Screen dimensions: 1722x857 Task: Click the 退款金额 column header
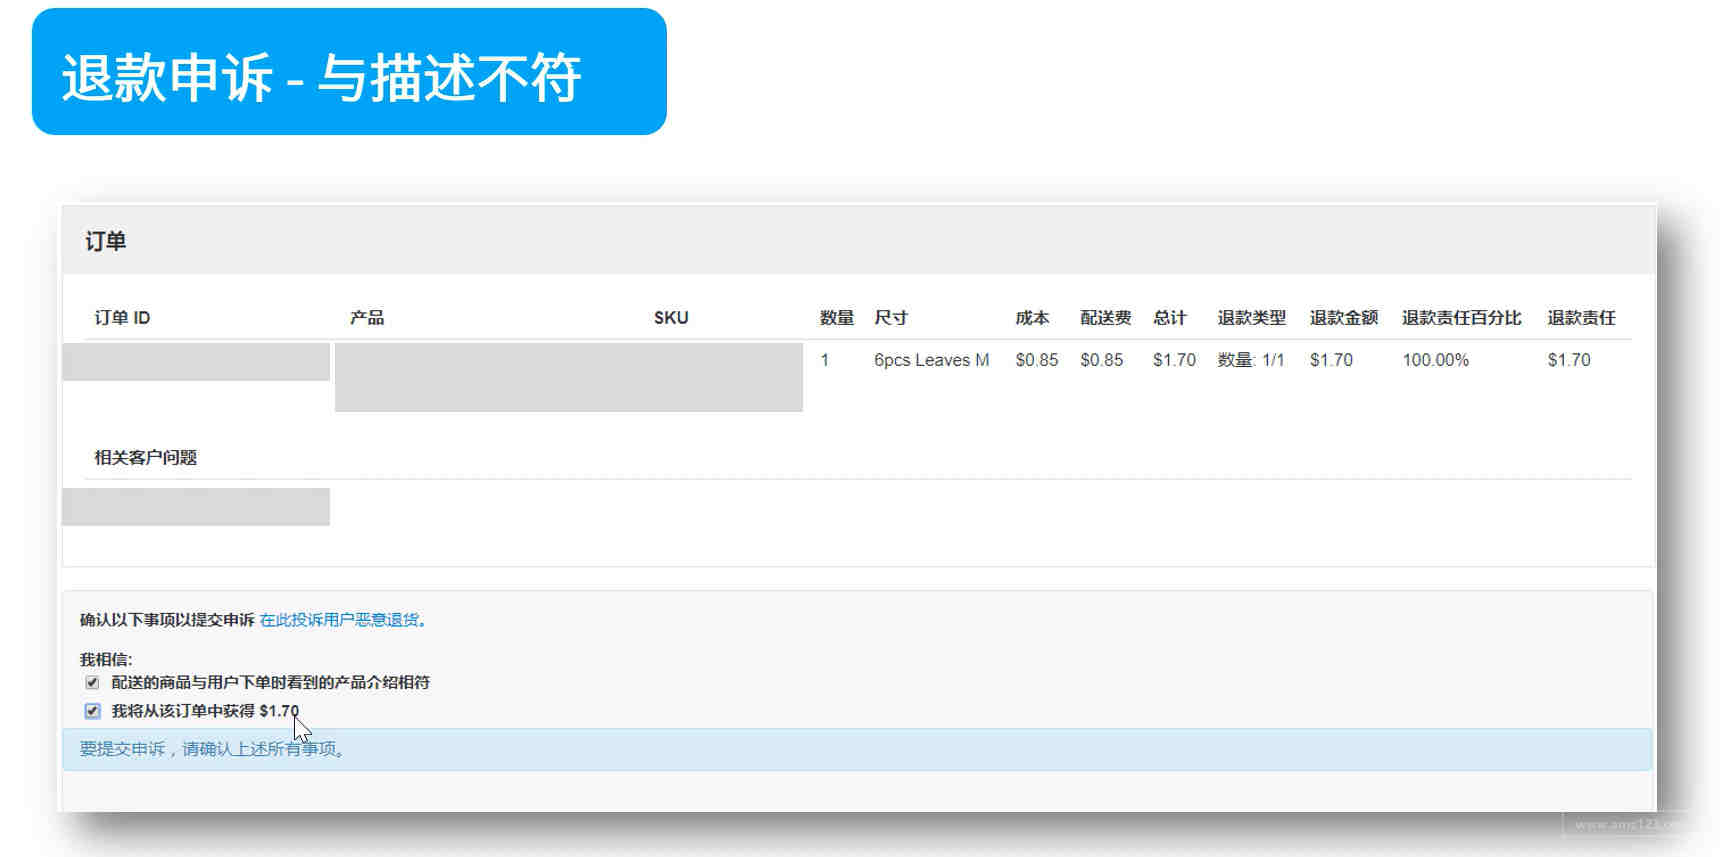click(x=1344, y=318)
